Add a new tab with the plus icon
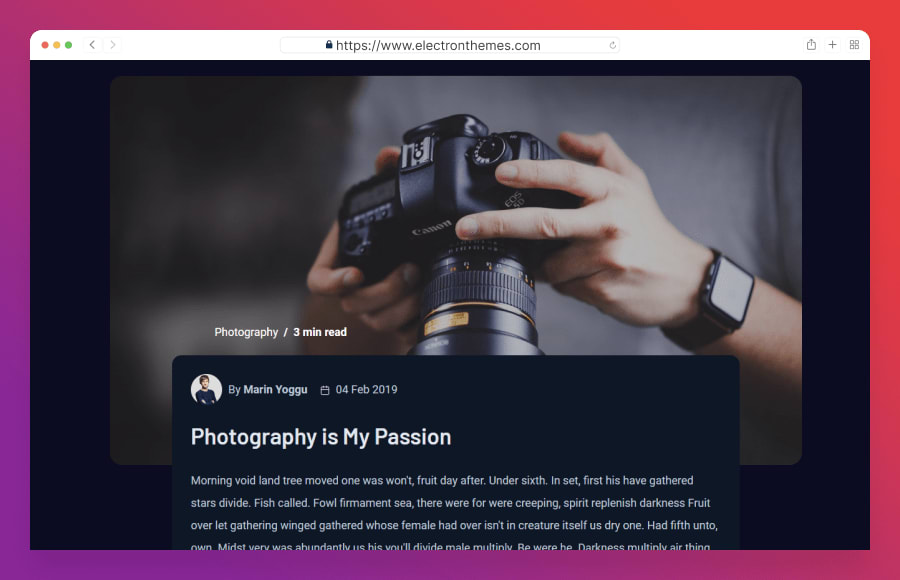The image size is (900, 580). click(832, 45)
